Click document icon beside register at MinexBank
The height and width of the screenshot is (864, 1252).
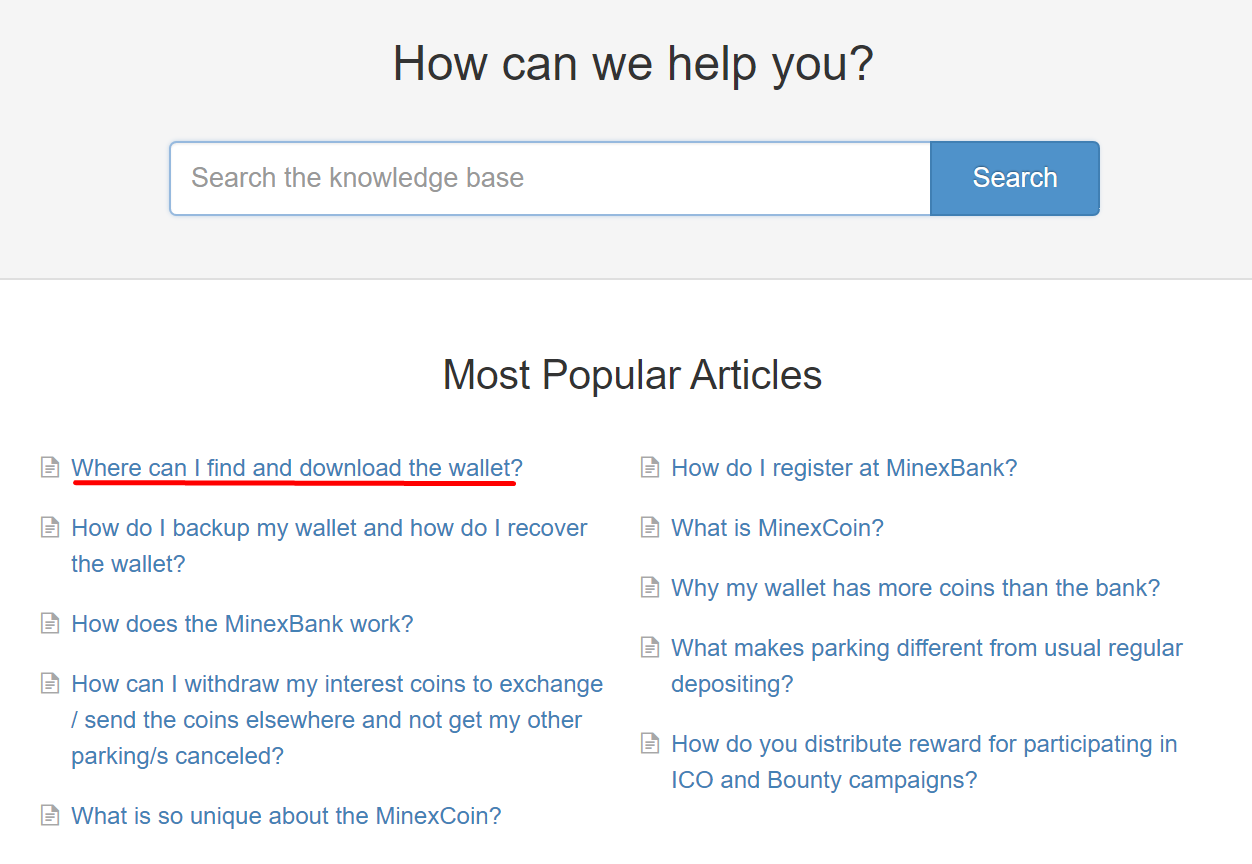pos(650,467)
